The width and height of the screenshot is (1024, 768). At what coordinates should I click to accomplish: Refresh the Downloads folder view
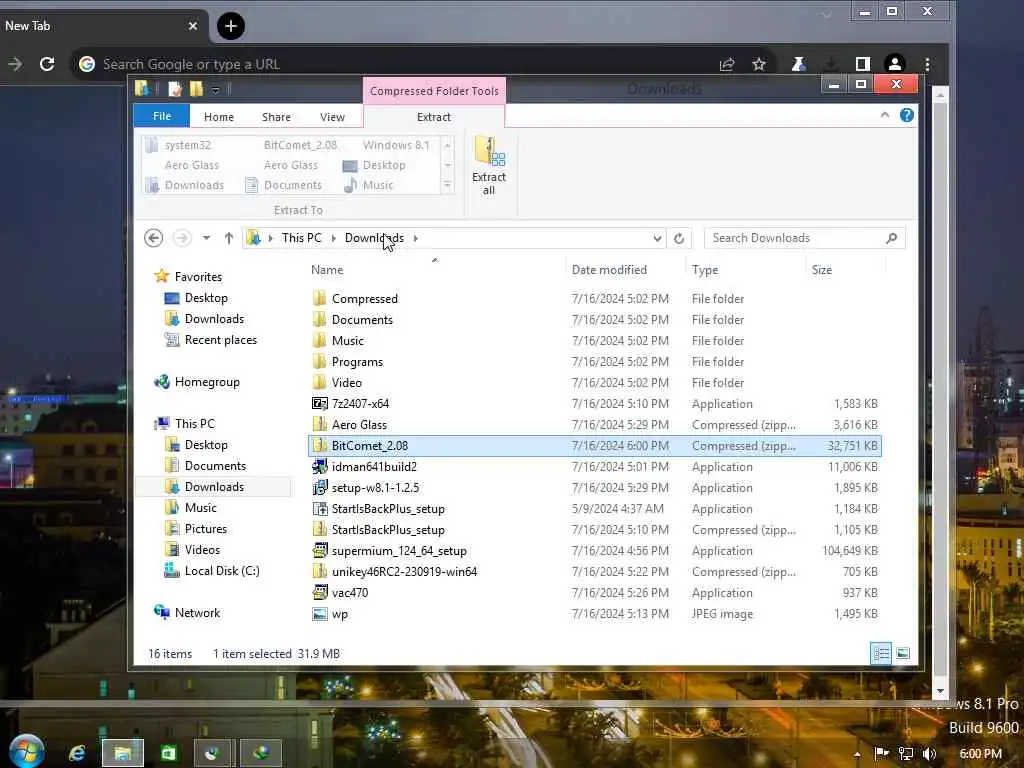pyautogui.click(x=679, y=238)
